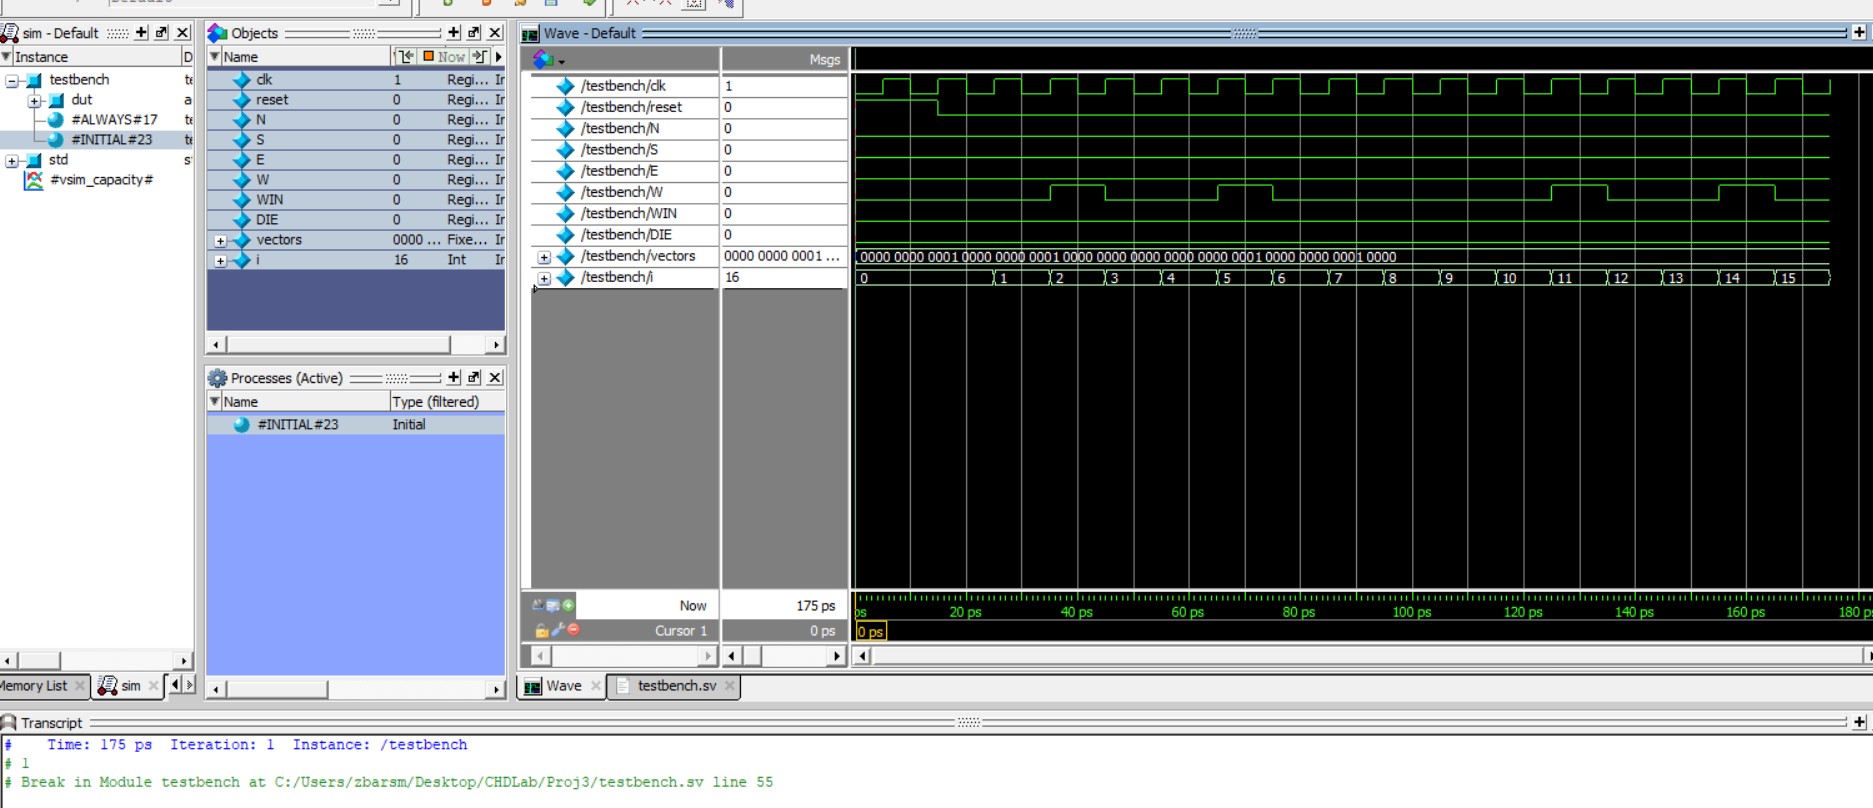
Task: Collapse the testbench instance tree node
Action: pos(12,80)
